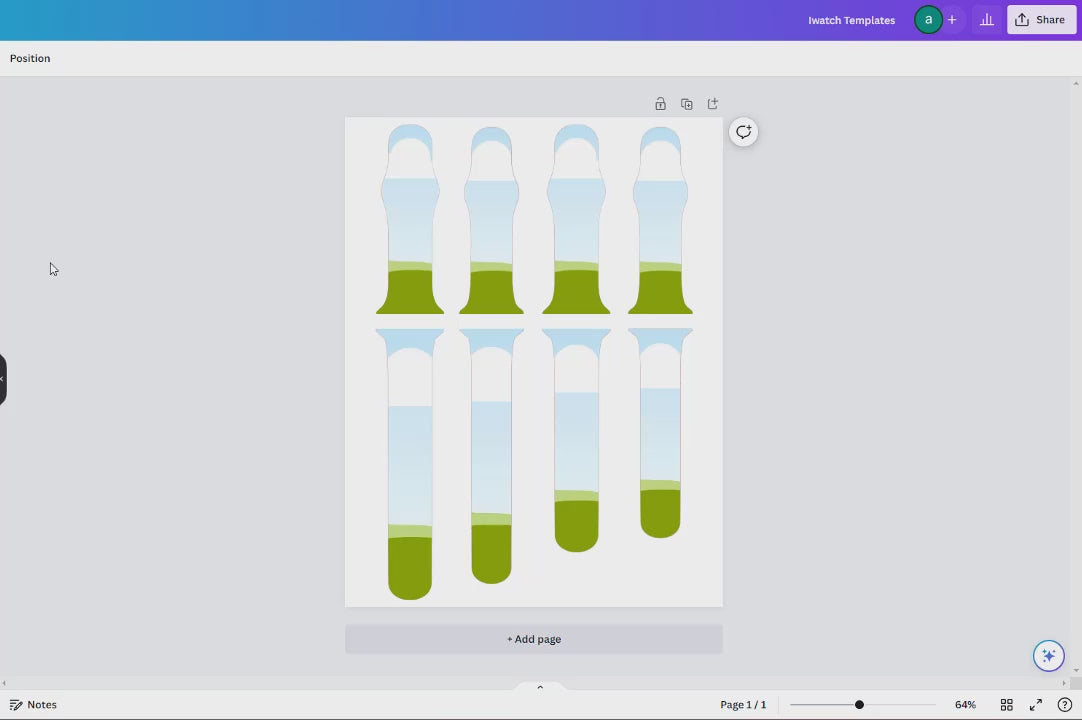Screen dimensions: 1082x720
Task: Open grid view of pages
Action: coord(1007,705)
